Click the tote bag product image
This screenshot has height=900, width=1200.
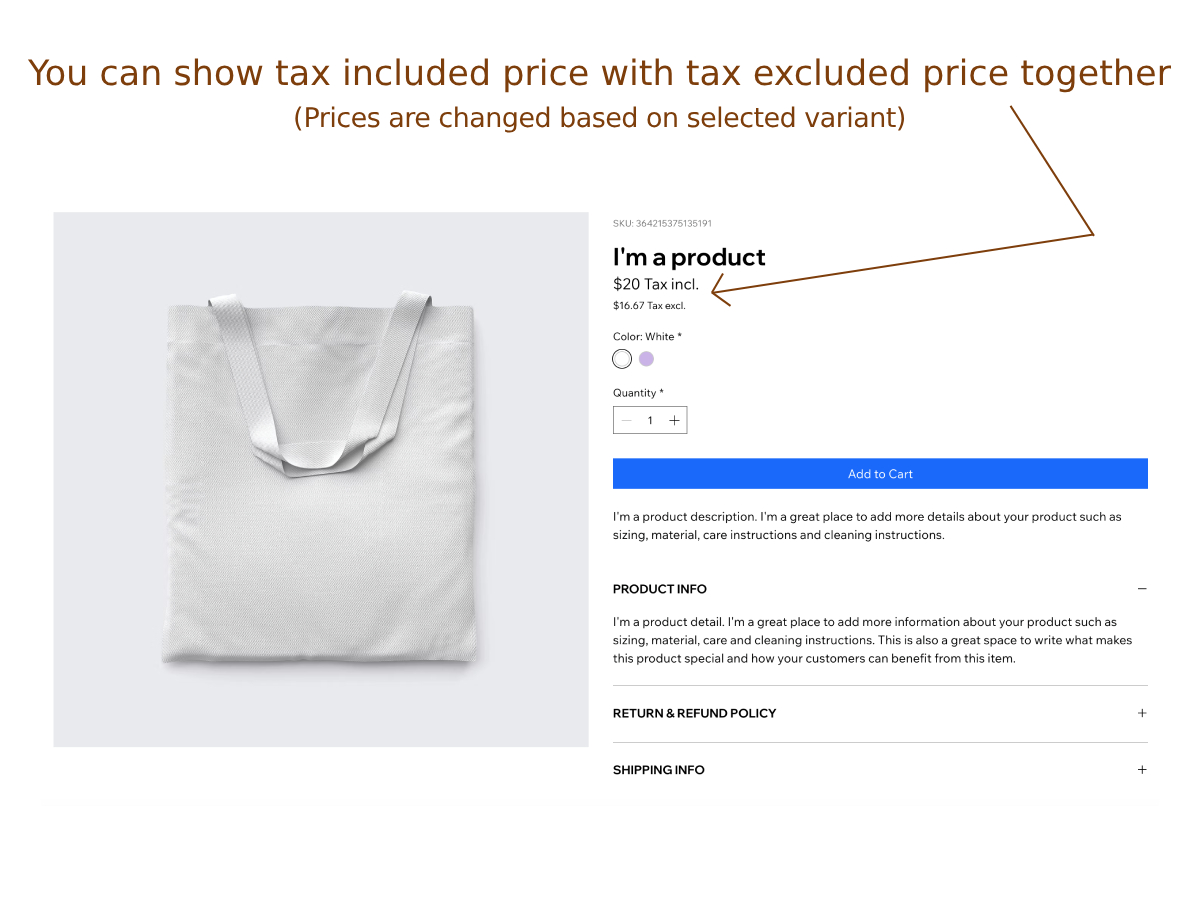pyautogui.click(x=321, y=479)
